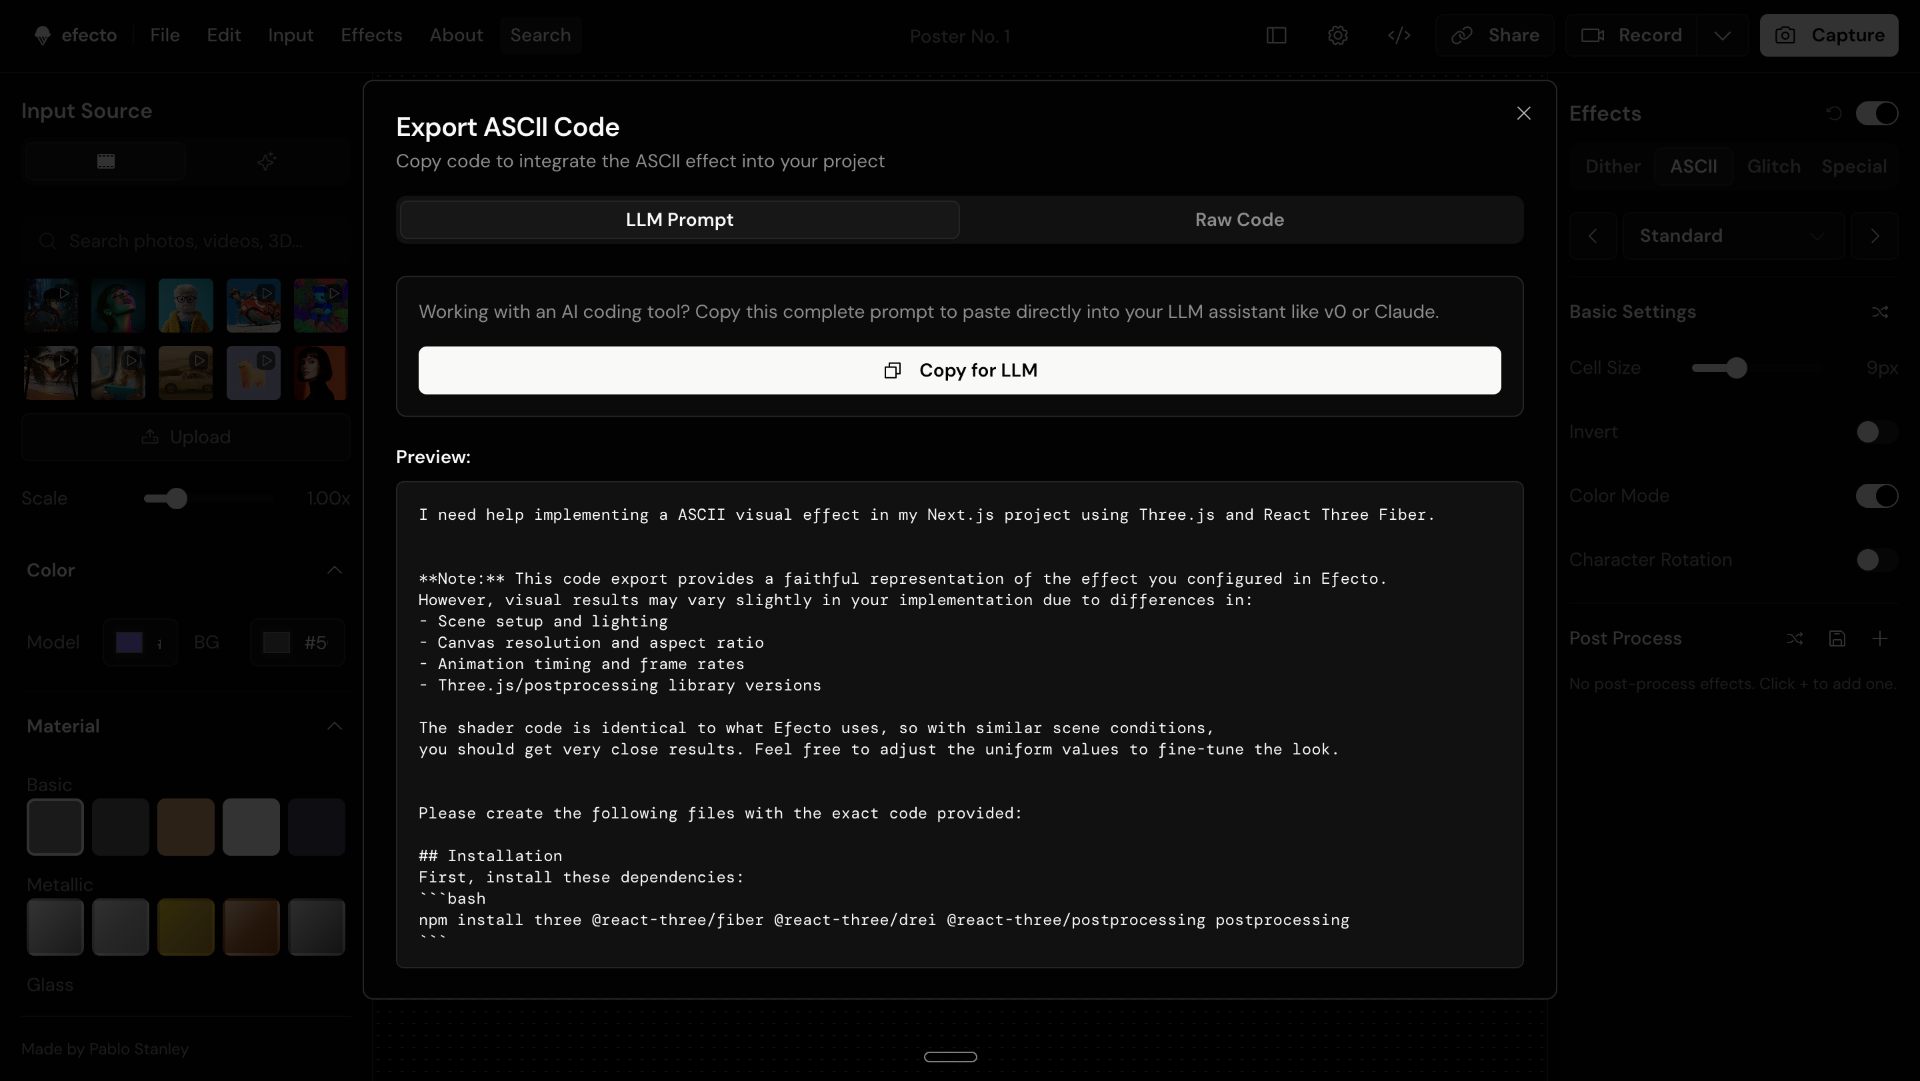Enable the Invert toggle
The width and height of the screenshot is (1920, 1081).
(1876, 432)
